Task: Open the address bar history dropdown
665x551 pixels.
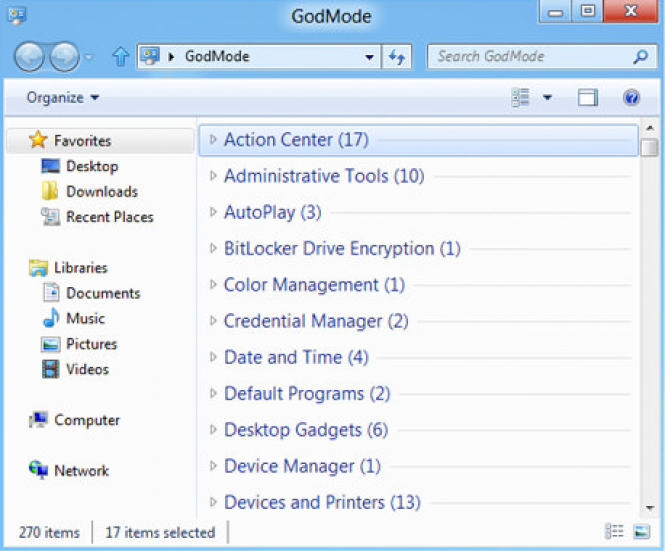Action: (369, 57)
